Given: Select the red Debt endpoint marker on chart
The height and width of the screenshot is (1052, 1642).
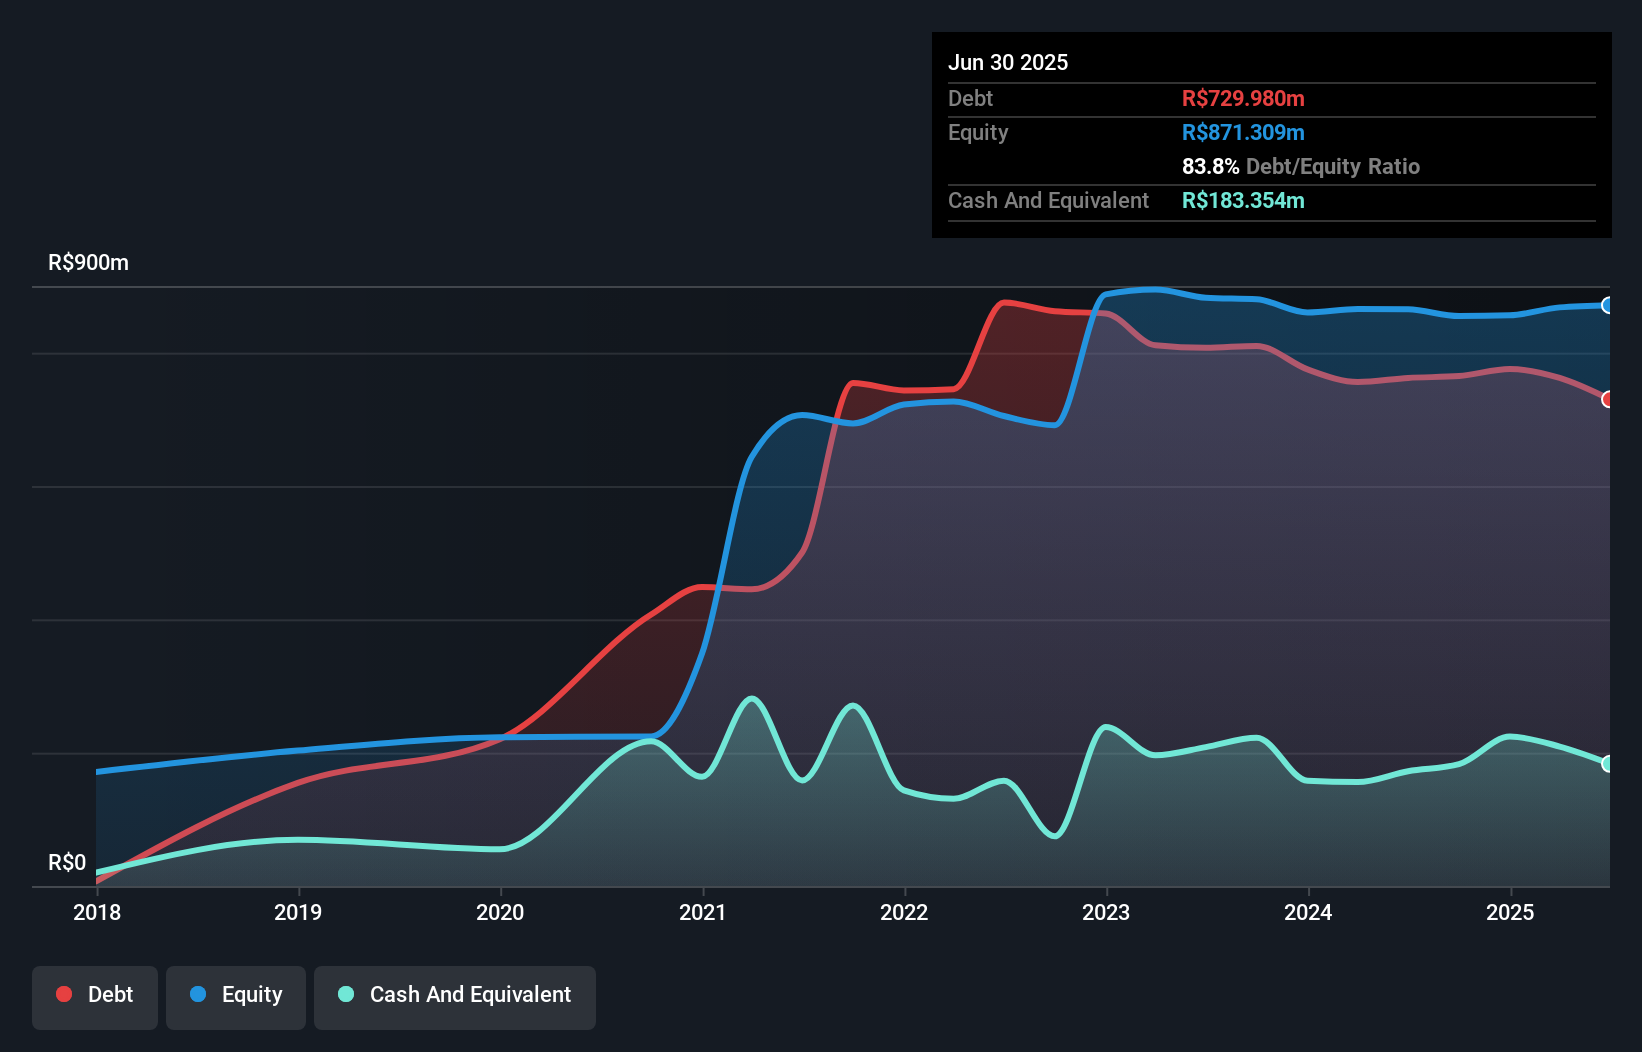Looking at the screenshot, I should pos(1608,399).
